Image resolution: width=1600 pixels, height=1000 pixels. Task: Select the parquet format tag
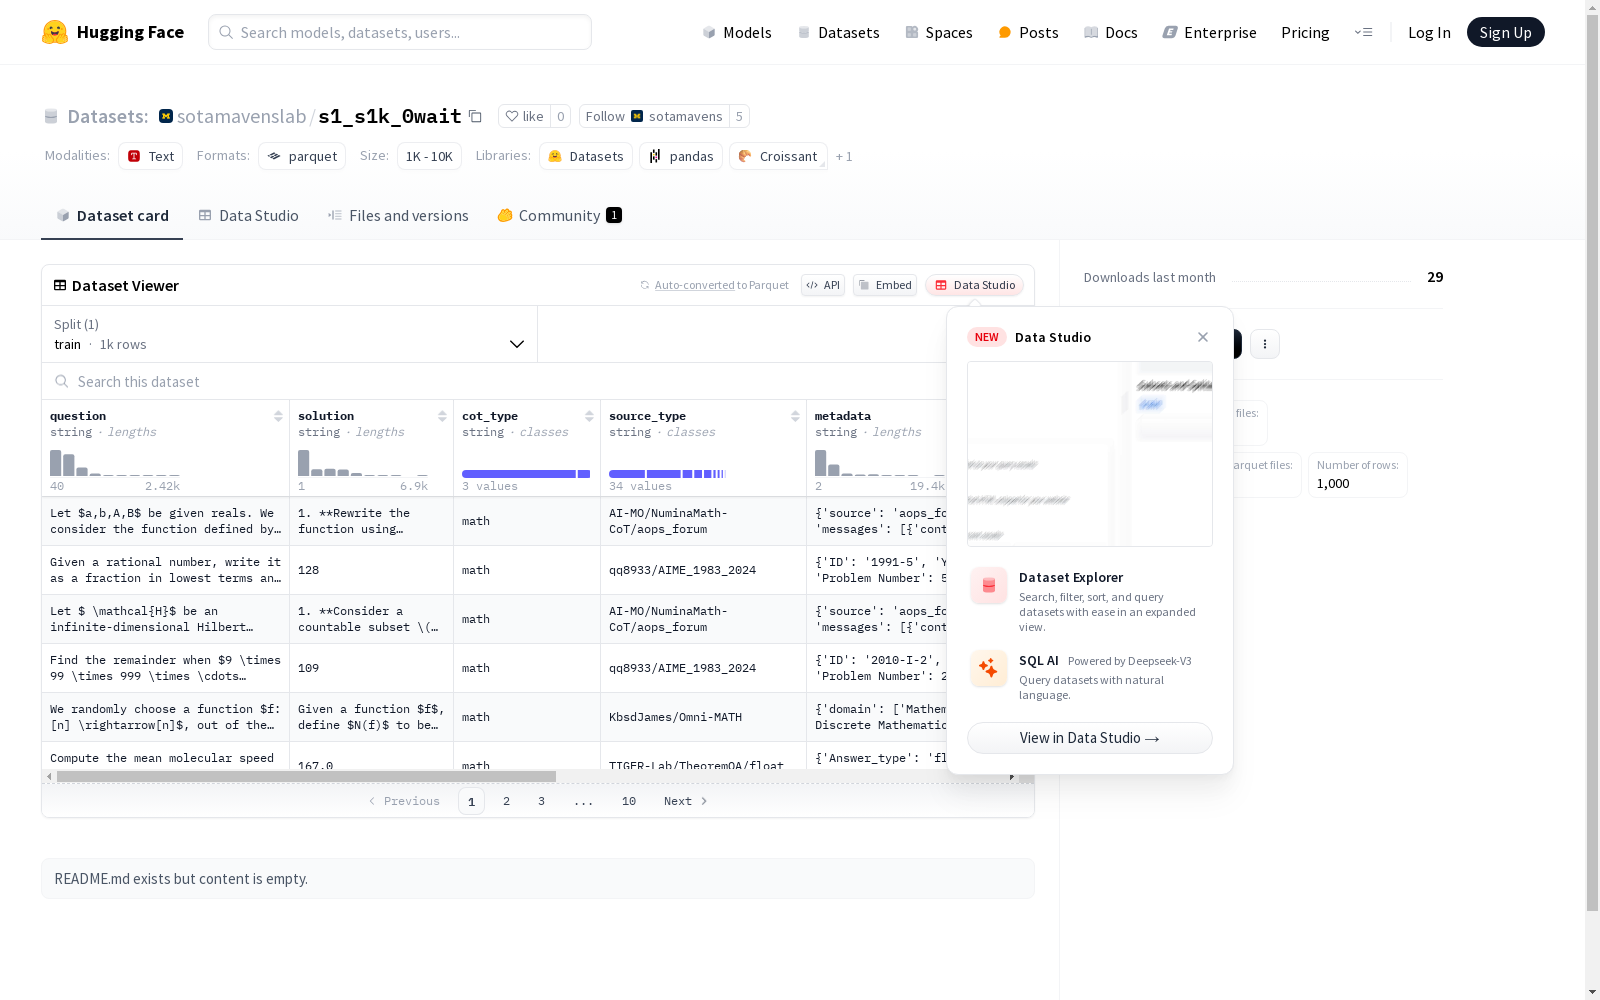(x=302, y=156)
